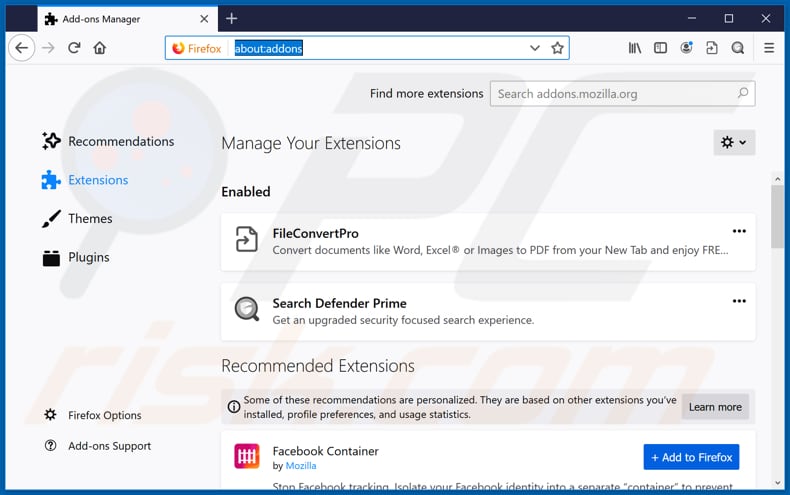Open Firefox Options link
Screen dimensions: 790x495
(93, 415)
